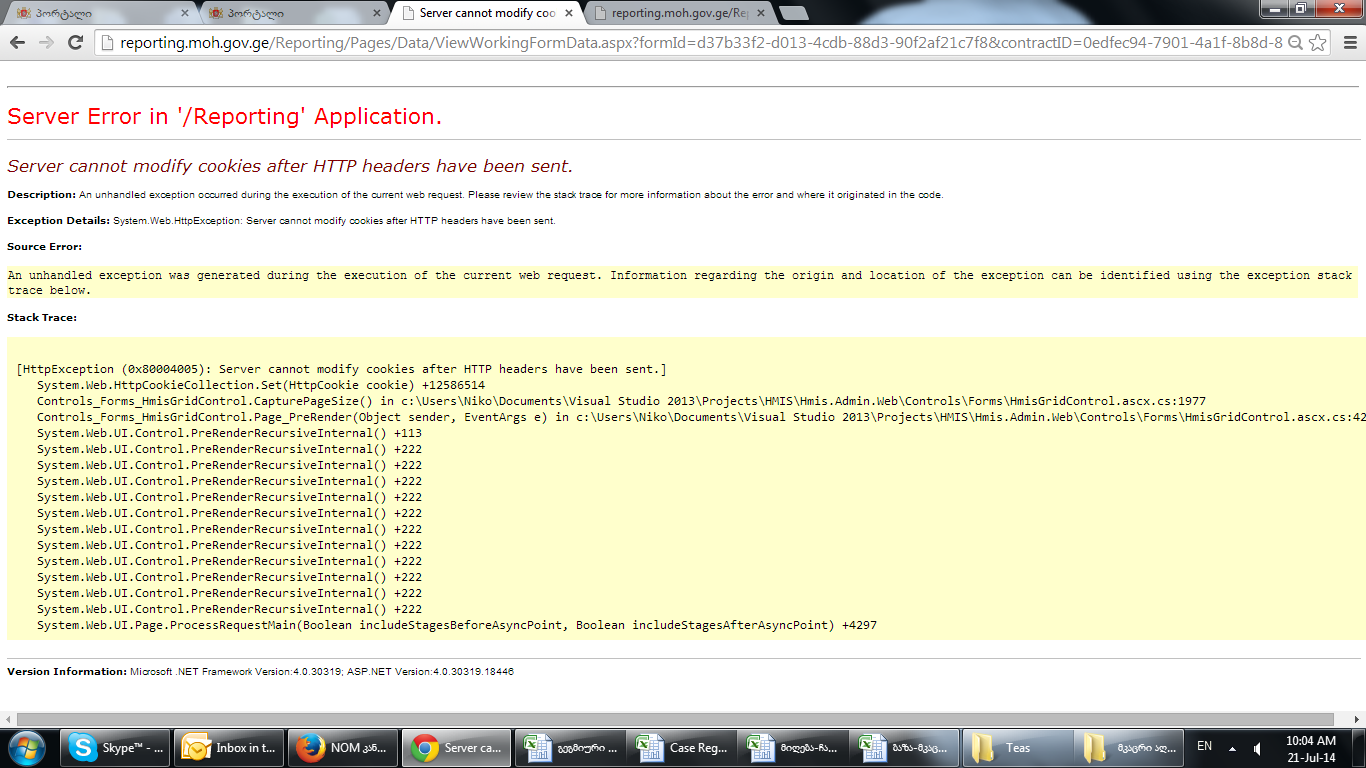Open the Windows Start menu
Screen dimensions: 1366x768
pyautogui.click(x=27, y=748)
